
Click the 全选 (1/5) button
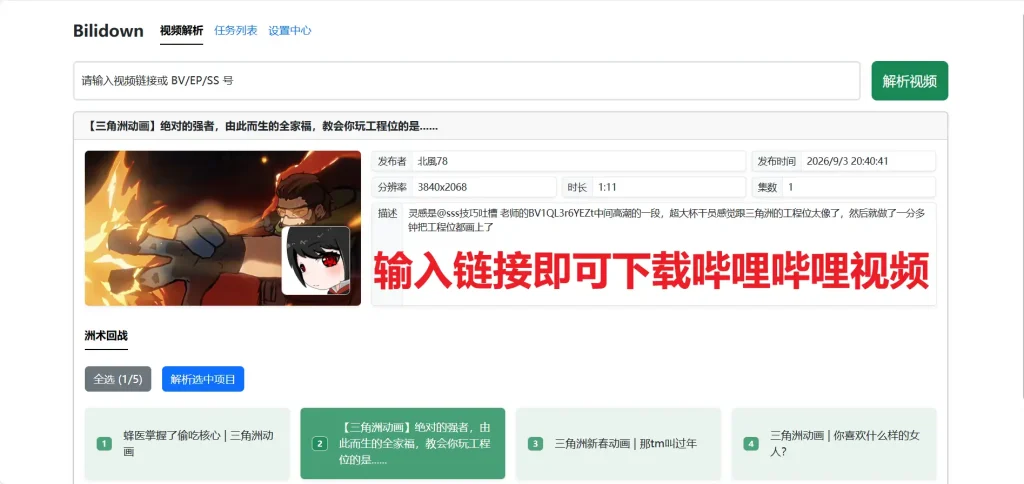[x=118, y=379]
